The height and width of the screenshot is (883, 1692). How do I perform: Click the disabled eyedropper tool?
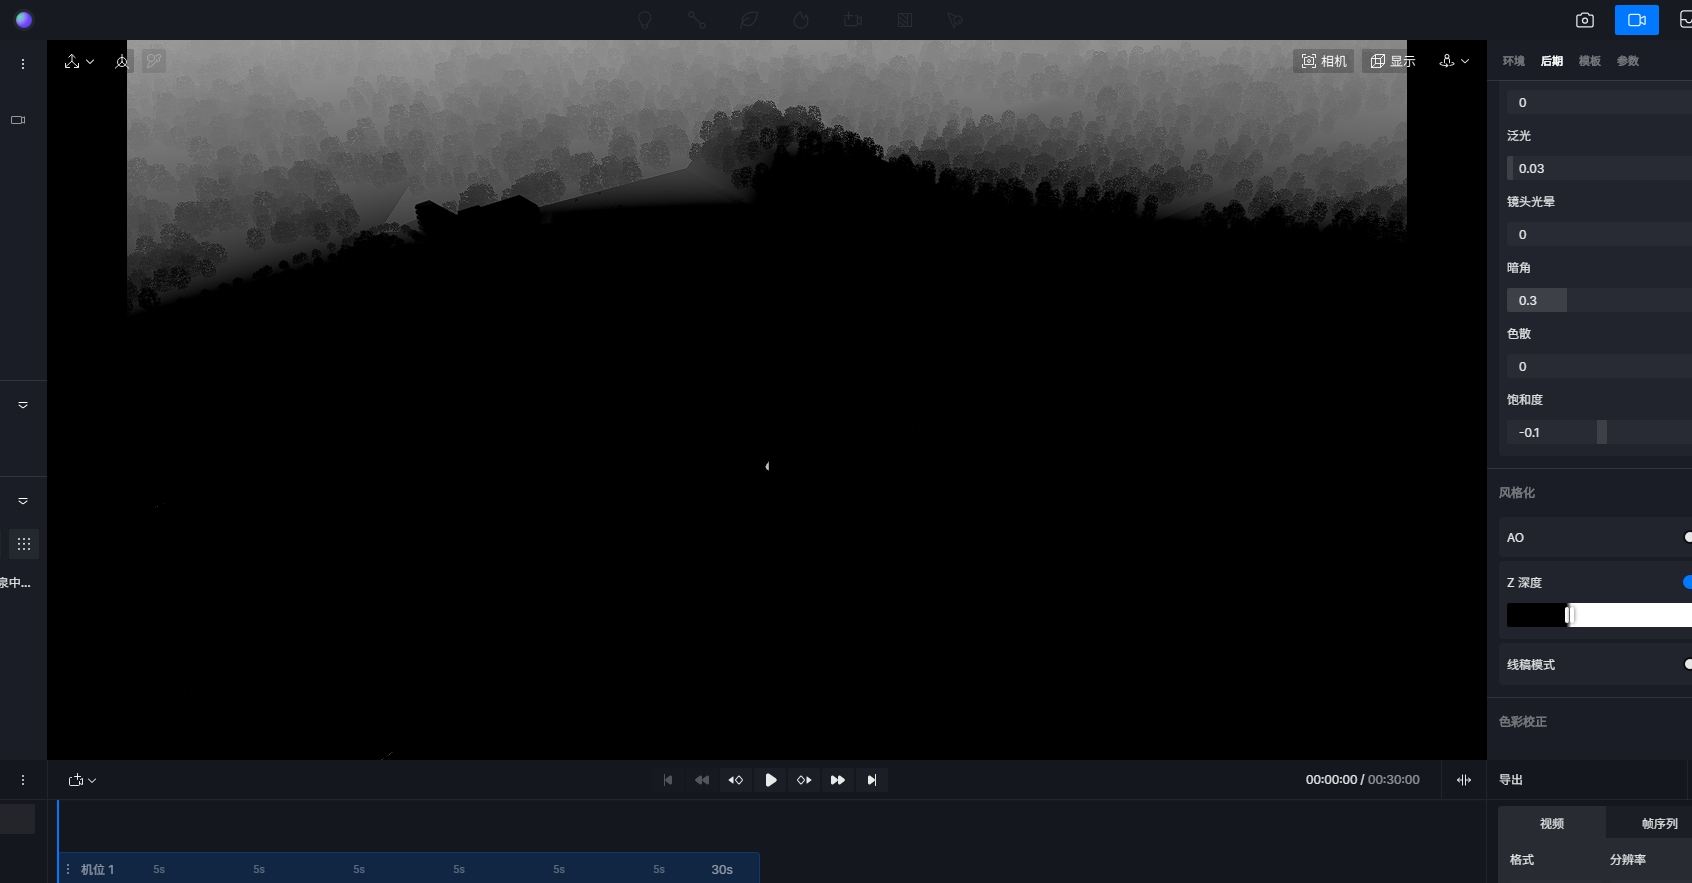coord(153,61)
